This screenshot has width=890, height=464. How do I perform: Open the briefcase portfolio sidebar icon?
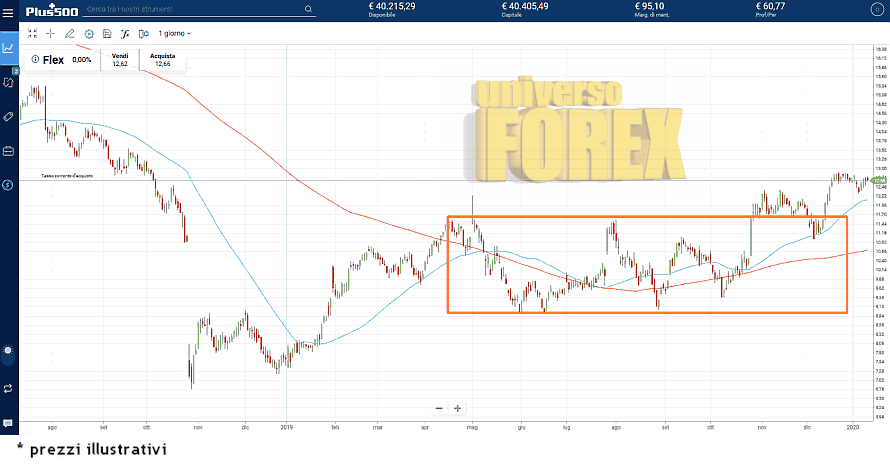(8, 151)
